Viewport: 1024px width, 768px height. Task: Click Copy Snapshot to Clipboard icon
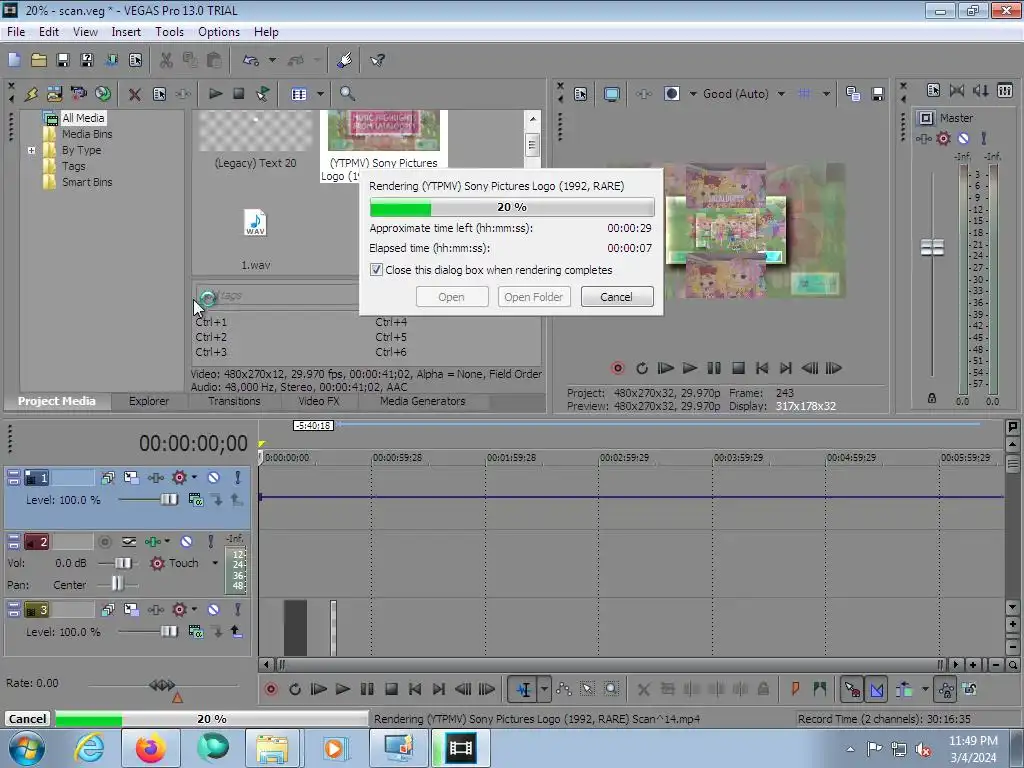(x=853, y=94)
